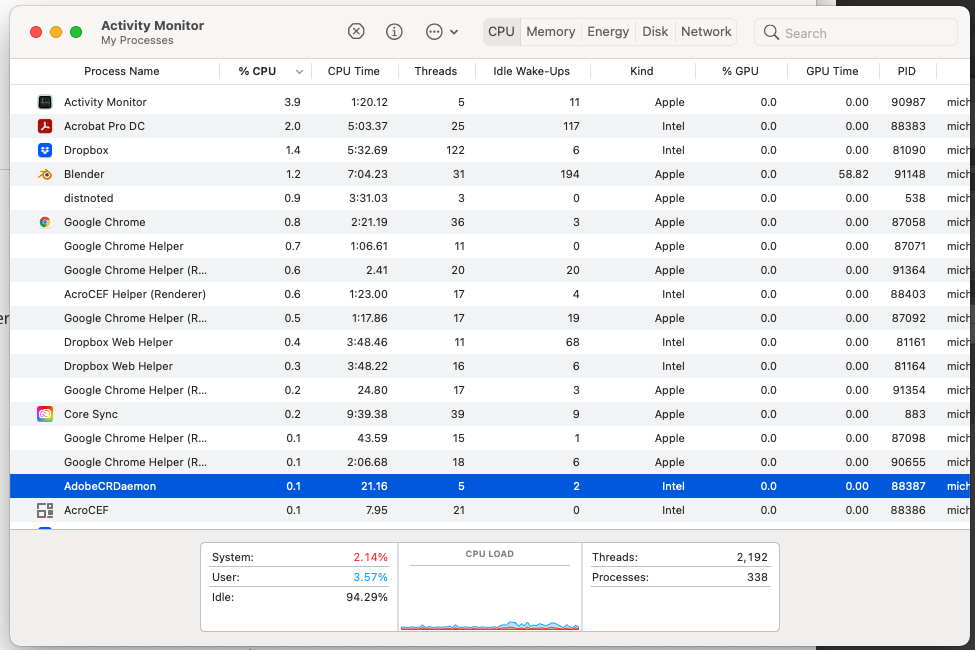
Task: Open the process info (i) icon
Action: 394,31
